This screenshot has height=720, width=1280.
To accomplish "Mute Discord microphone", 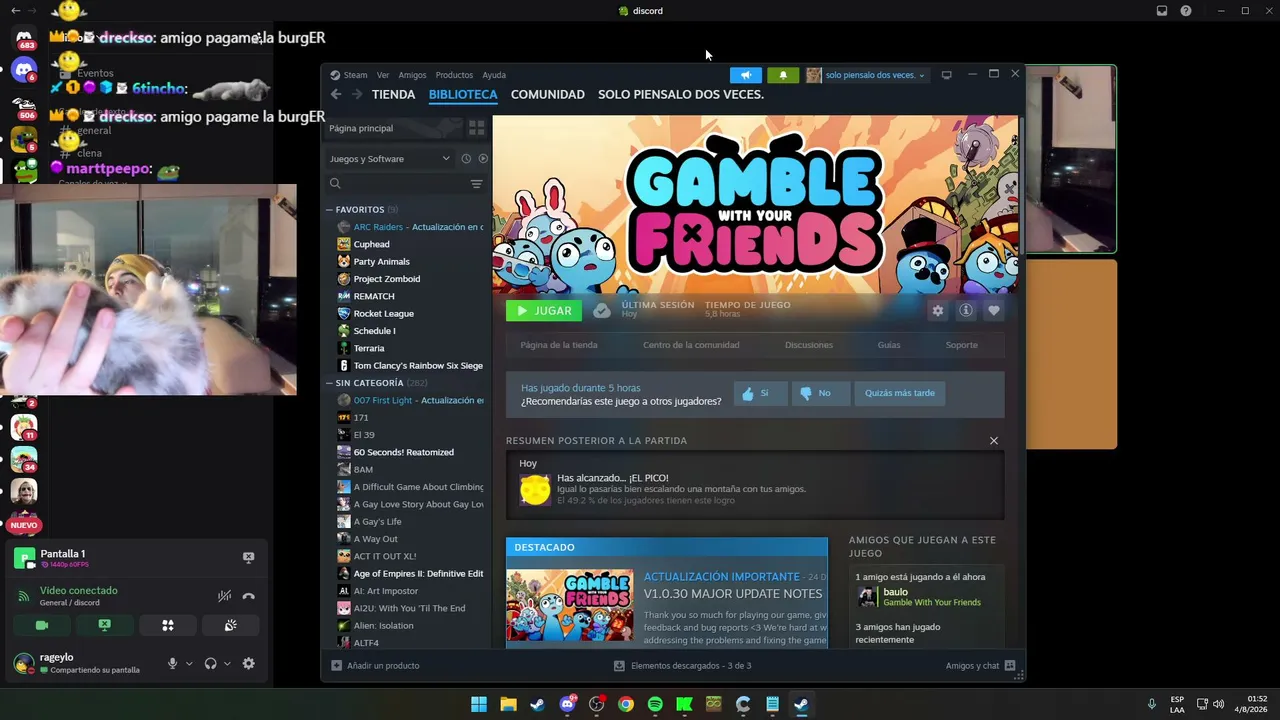I will 173,663.
